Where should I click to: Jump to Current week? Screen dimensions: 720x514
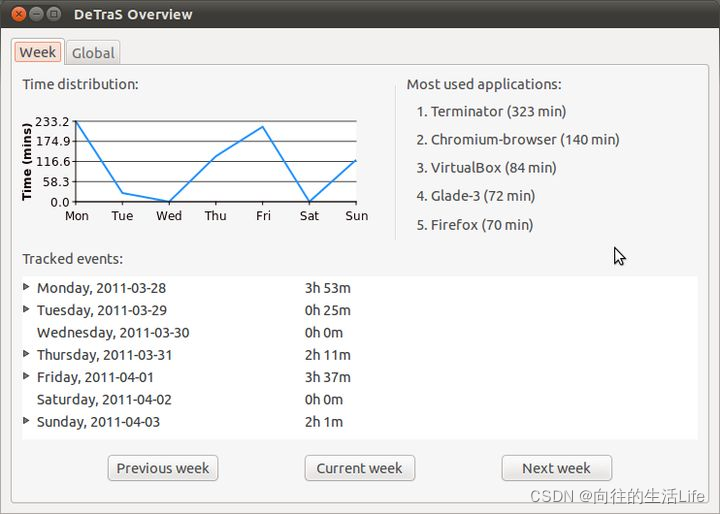click(x=360, y=468)
